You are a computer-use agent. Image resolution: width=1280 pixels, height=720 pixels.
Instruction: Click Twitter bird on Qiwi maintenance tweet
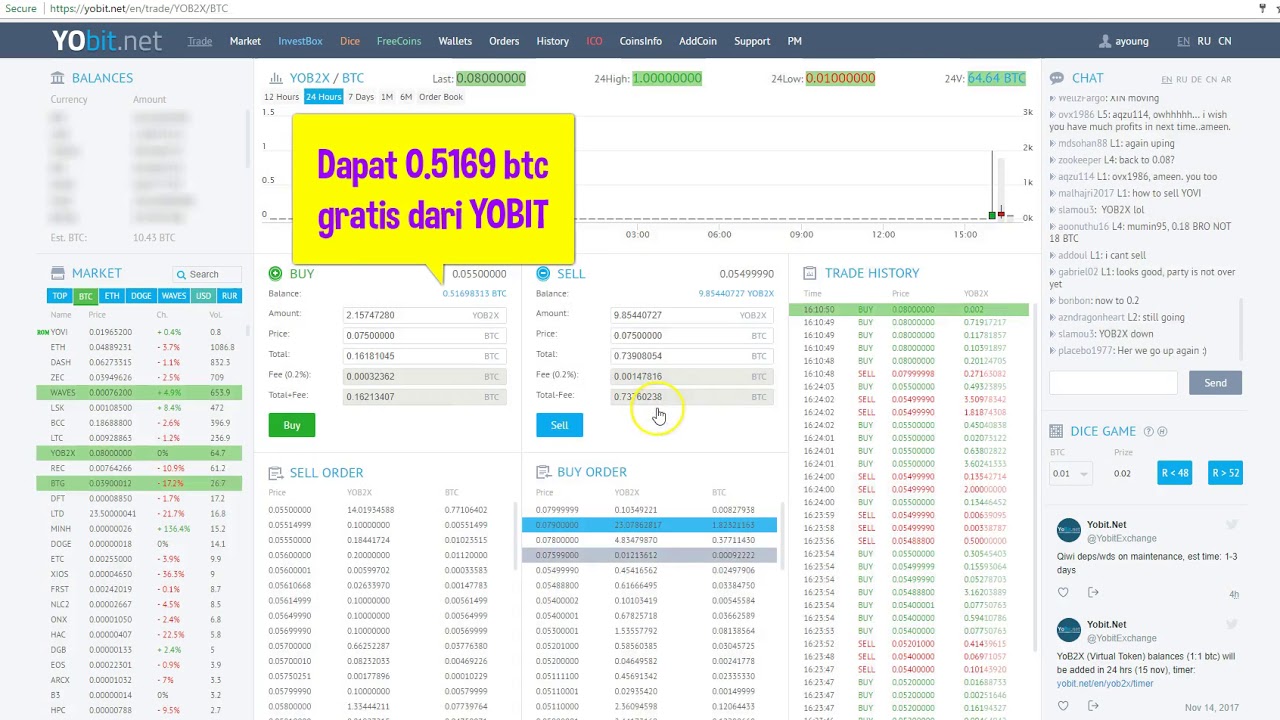coord(1232,524)
